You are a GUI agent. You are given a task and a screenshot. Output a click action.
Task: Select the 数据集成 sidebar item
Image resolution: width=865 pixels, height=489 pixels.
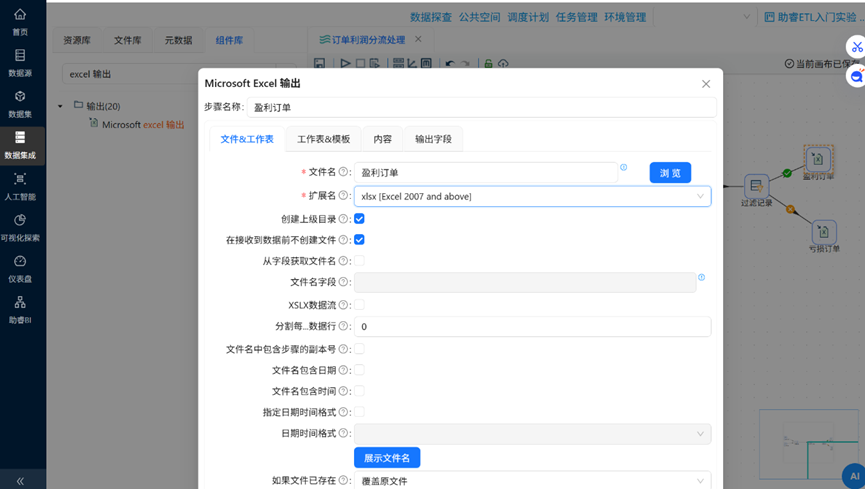[x=20, y=145]
